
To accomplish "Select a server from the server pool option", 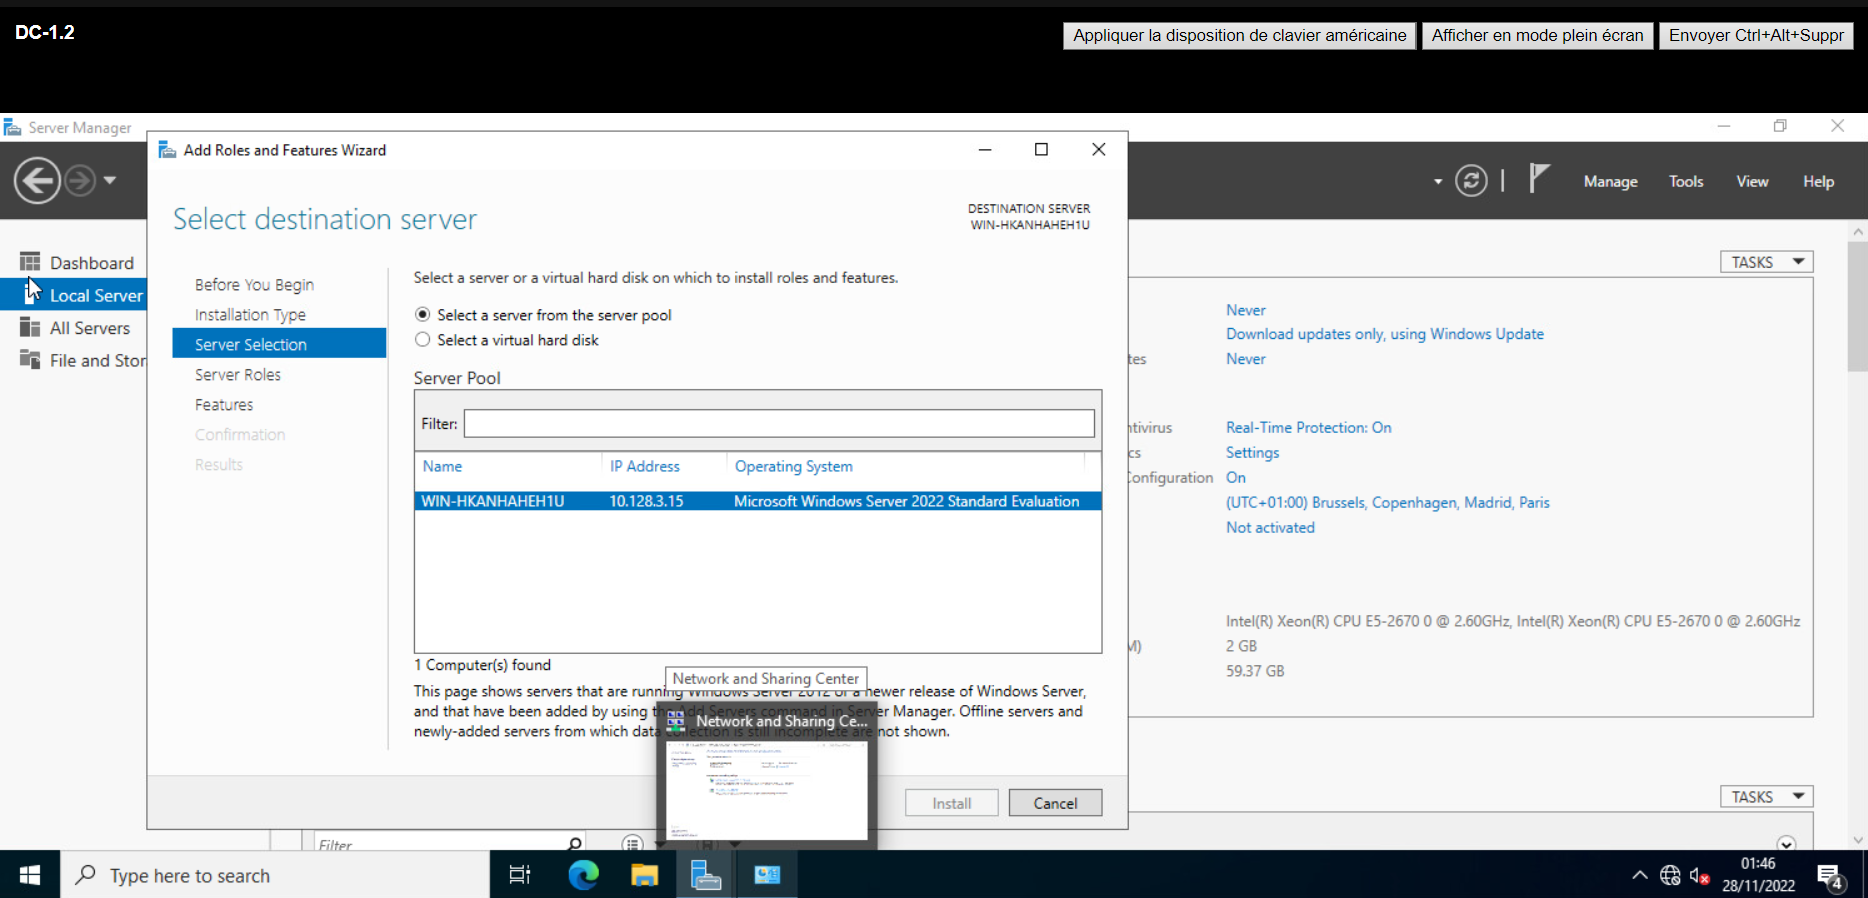I will coord(423,315).
